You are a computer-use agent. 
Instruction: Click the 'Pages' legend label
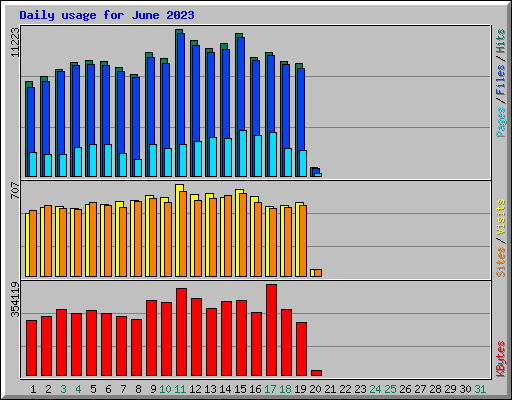(x=501, y=122)
